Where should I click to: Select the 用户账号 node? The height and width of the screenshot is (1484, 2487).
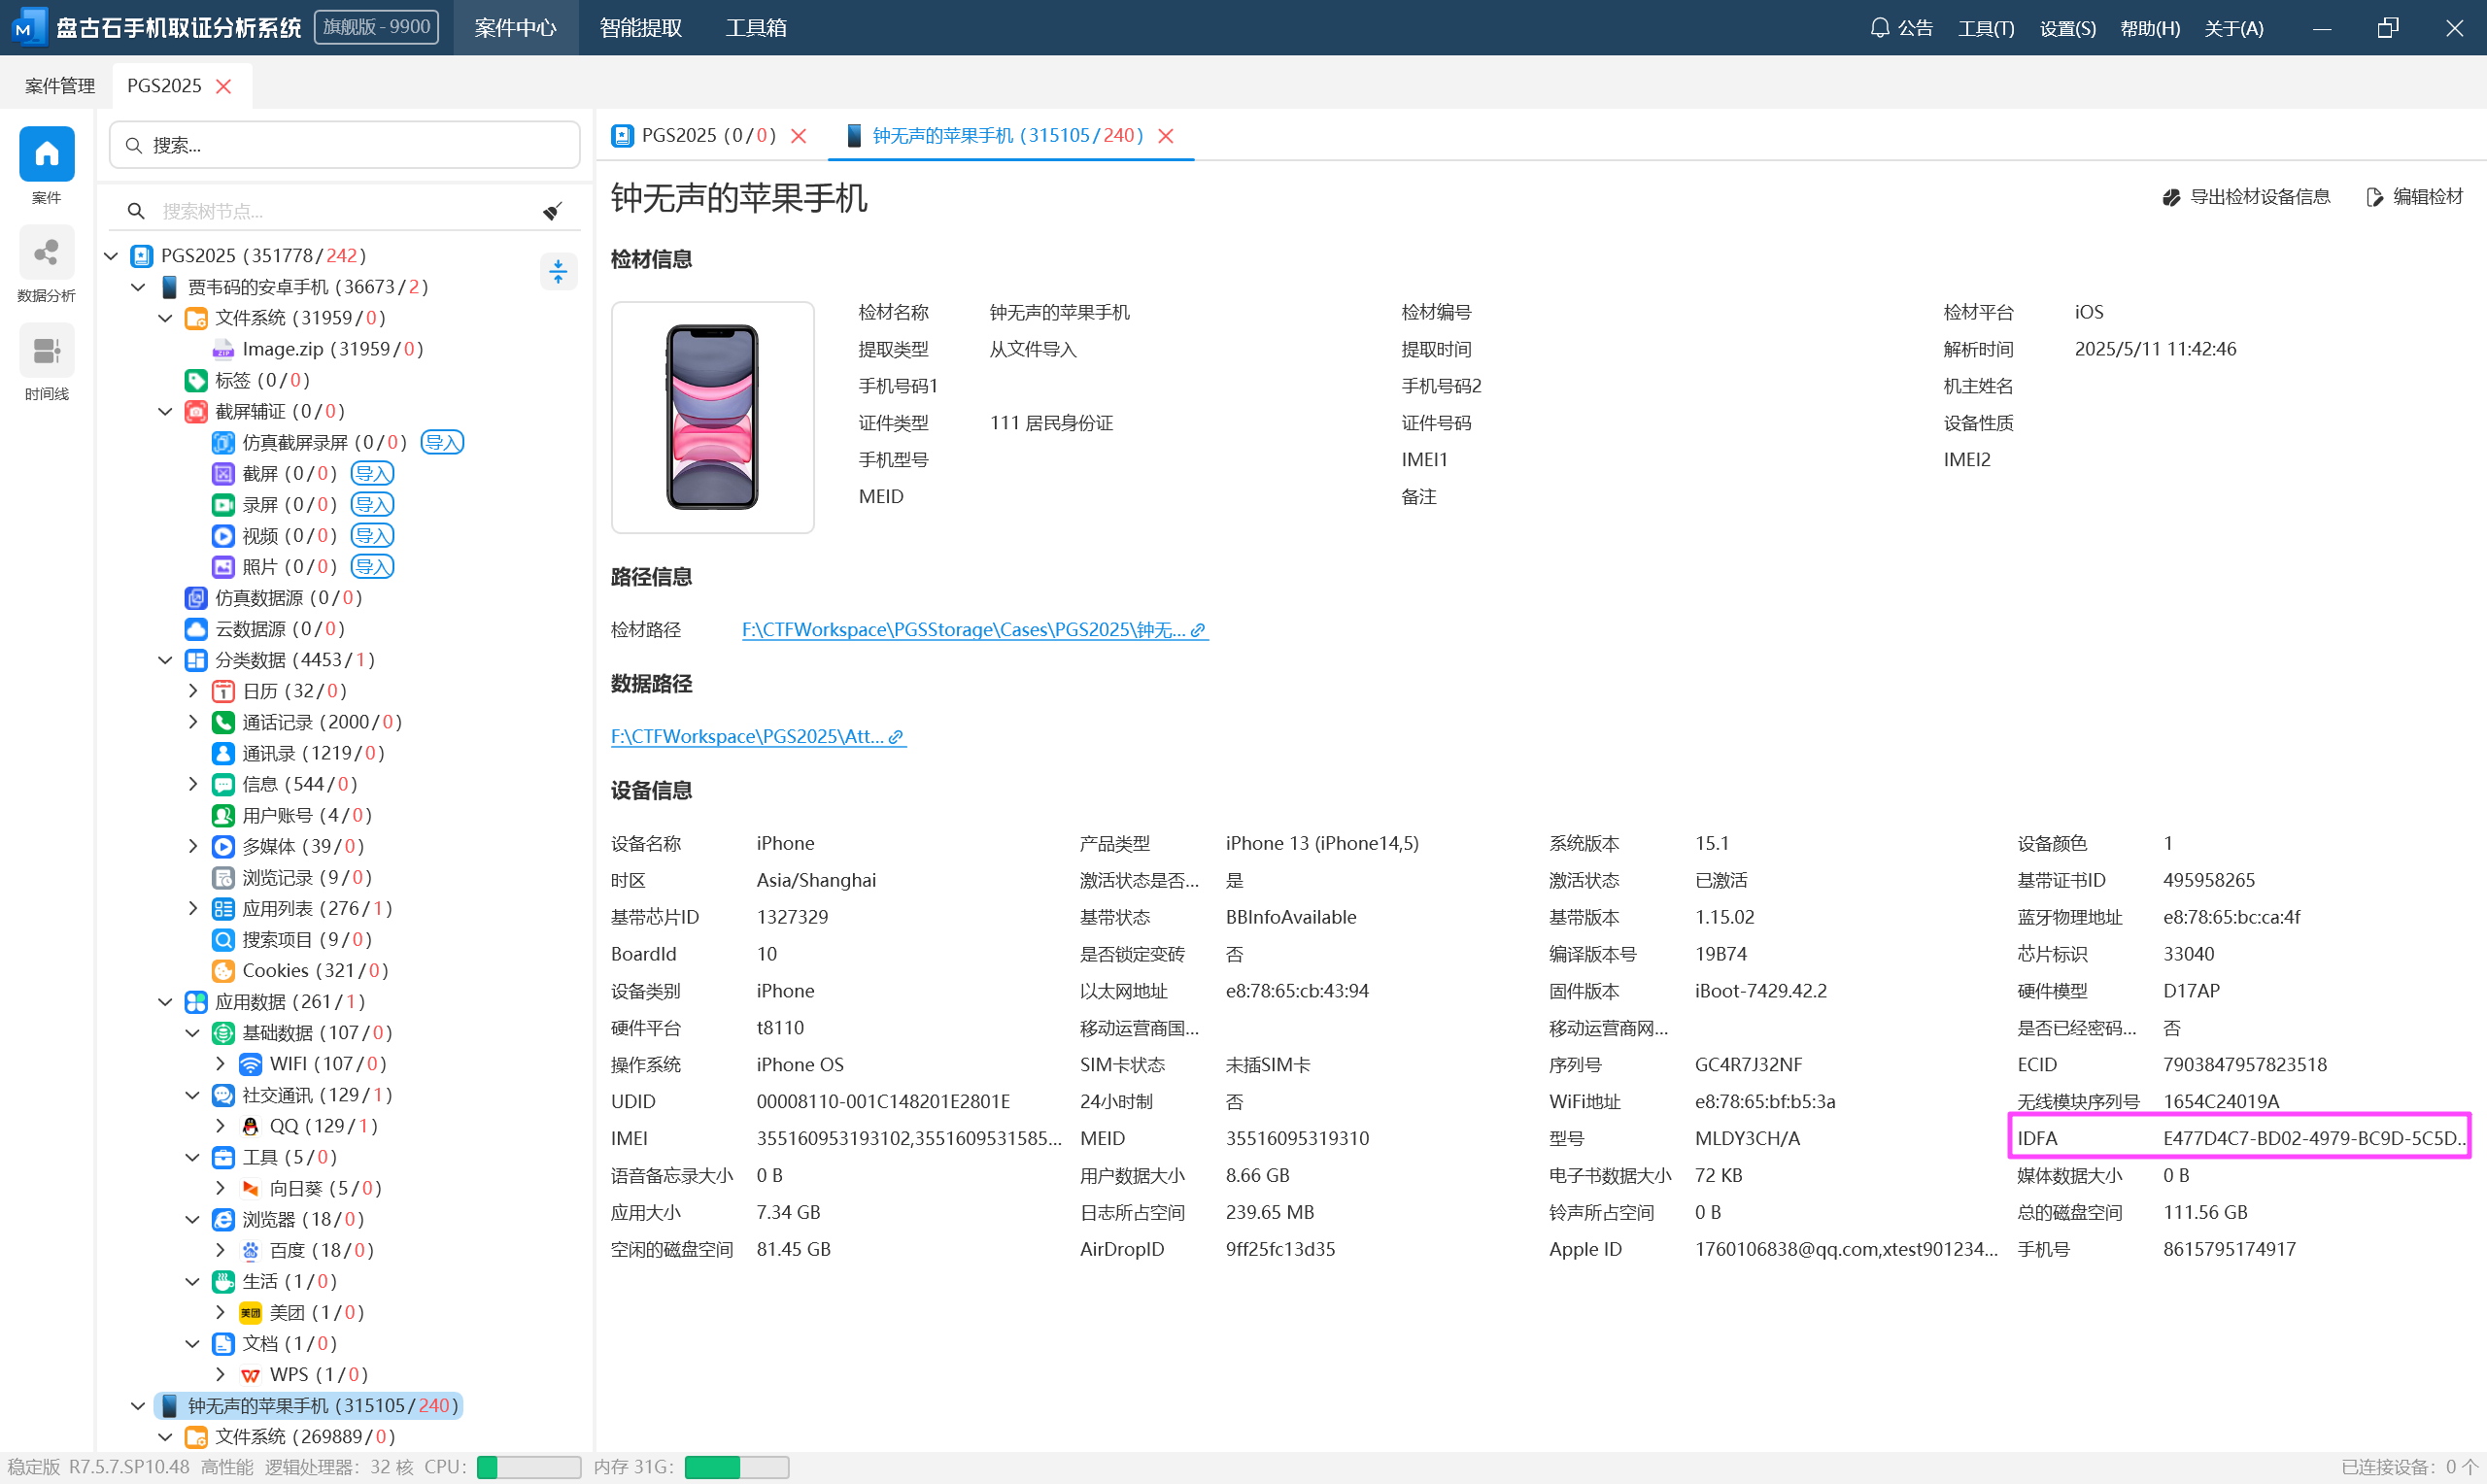[x=292, y=815]
